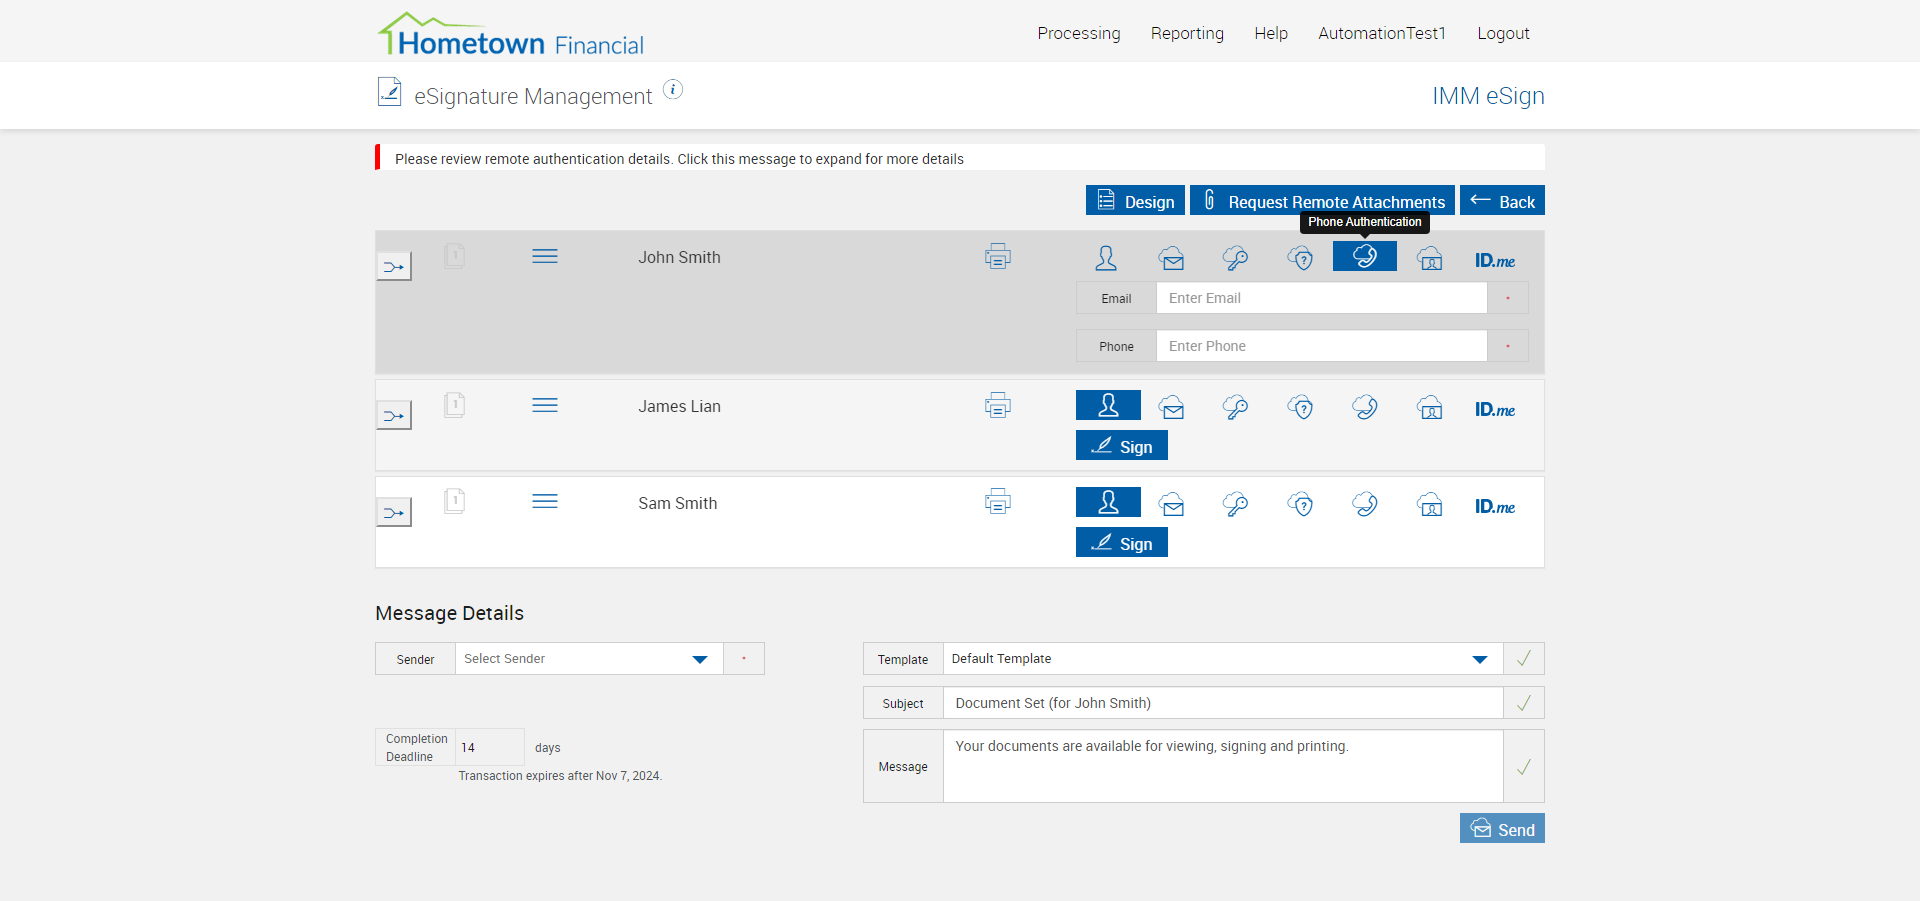Click the Design button
The image size is (1920, 901).
pos(1135,200)
